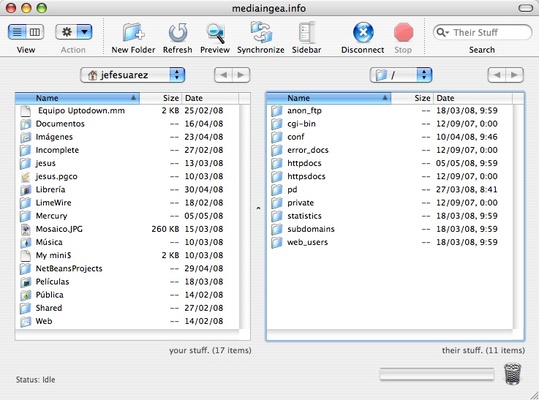Click the private remote folder name
This screenshot has height=400, width=539.
[300, 203]
